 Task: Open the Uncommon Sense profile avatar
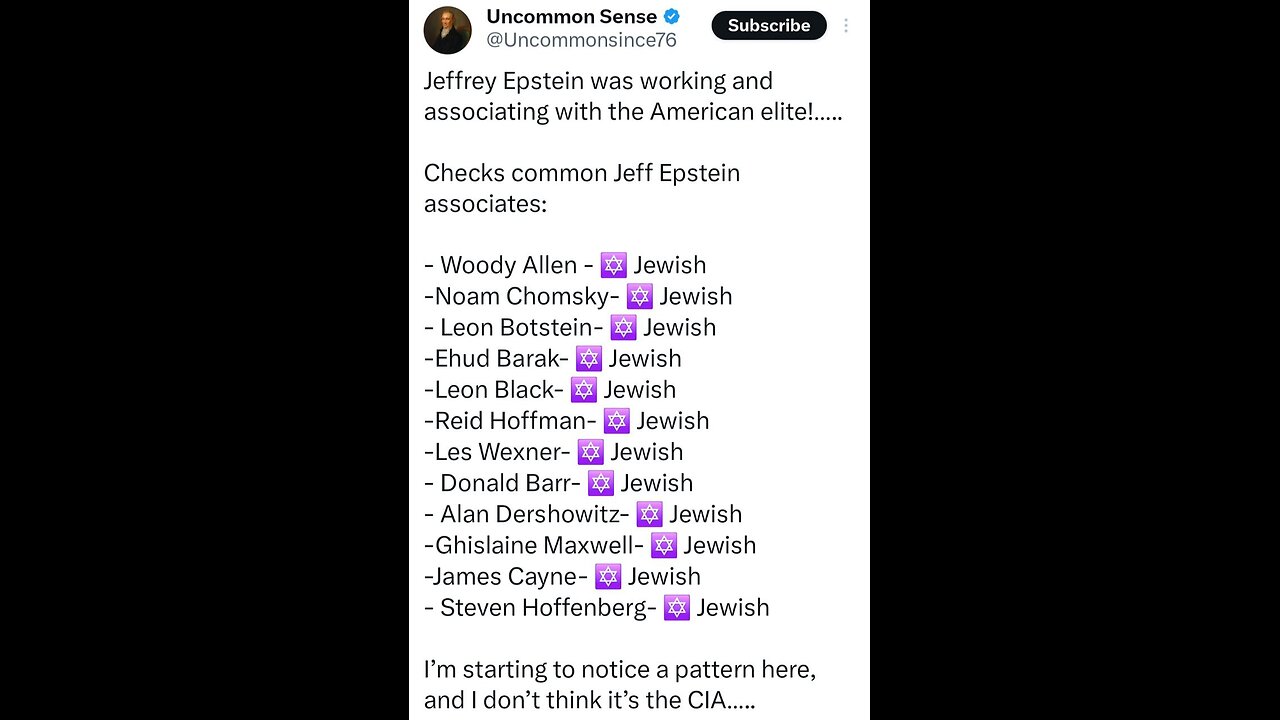tap(447, 30)
